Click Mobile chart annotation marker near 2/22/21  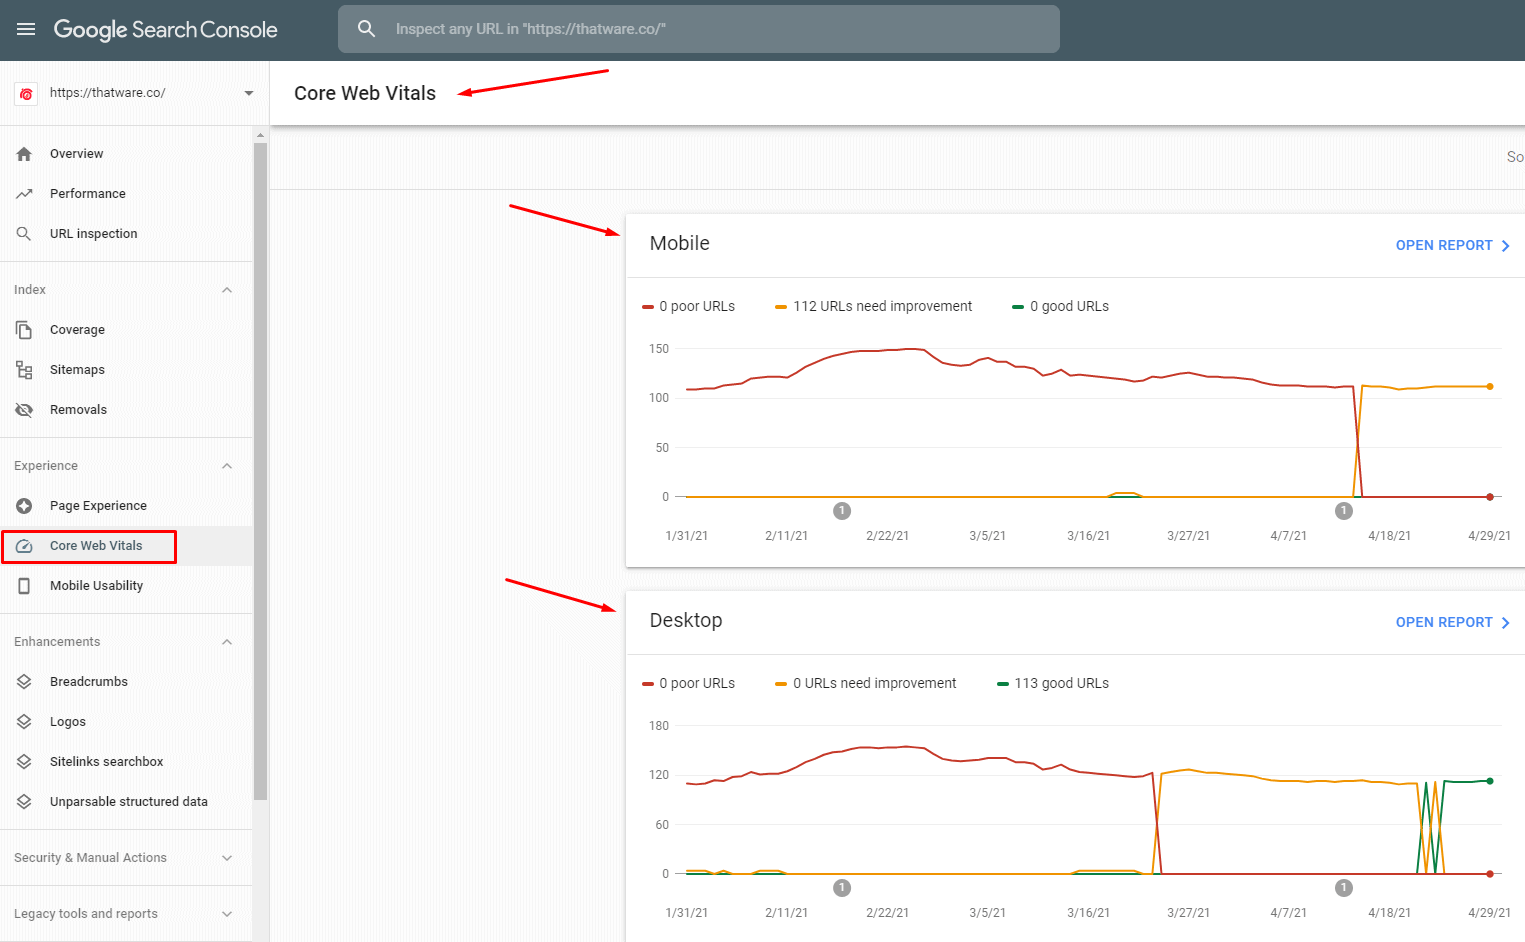point(842,511)
